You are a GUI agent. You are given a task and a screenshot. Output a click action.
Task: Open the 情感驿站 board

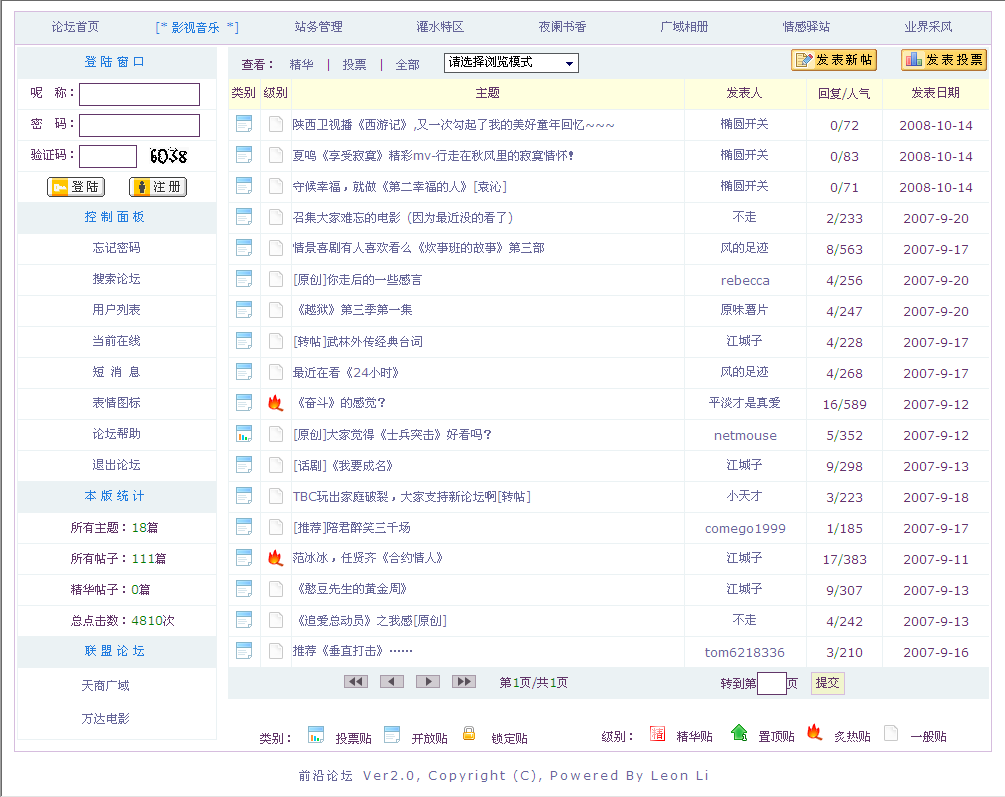point(806,27)
